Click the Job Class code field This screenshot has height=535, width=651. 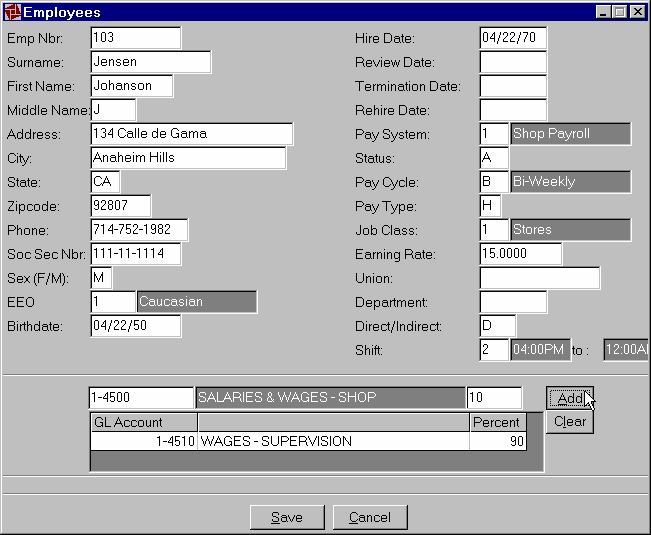(494, 230)
